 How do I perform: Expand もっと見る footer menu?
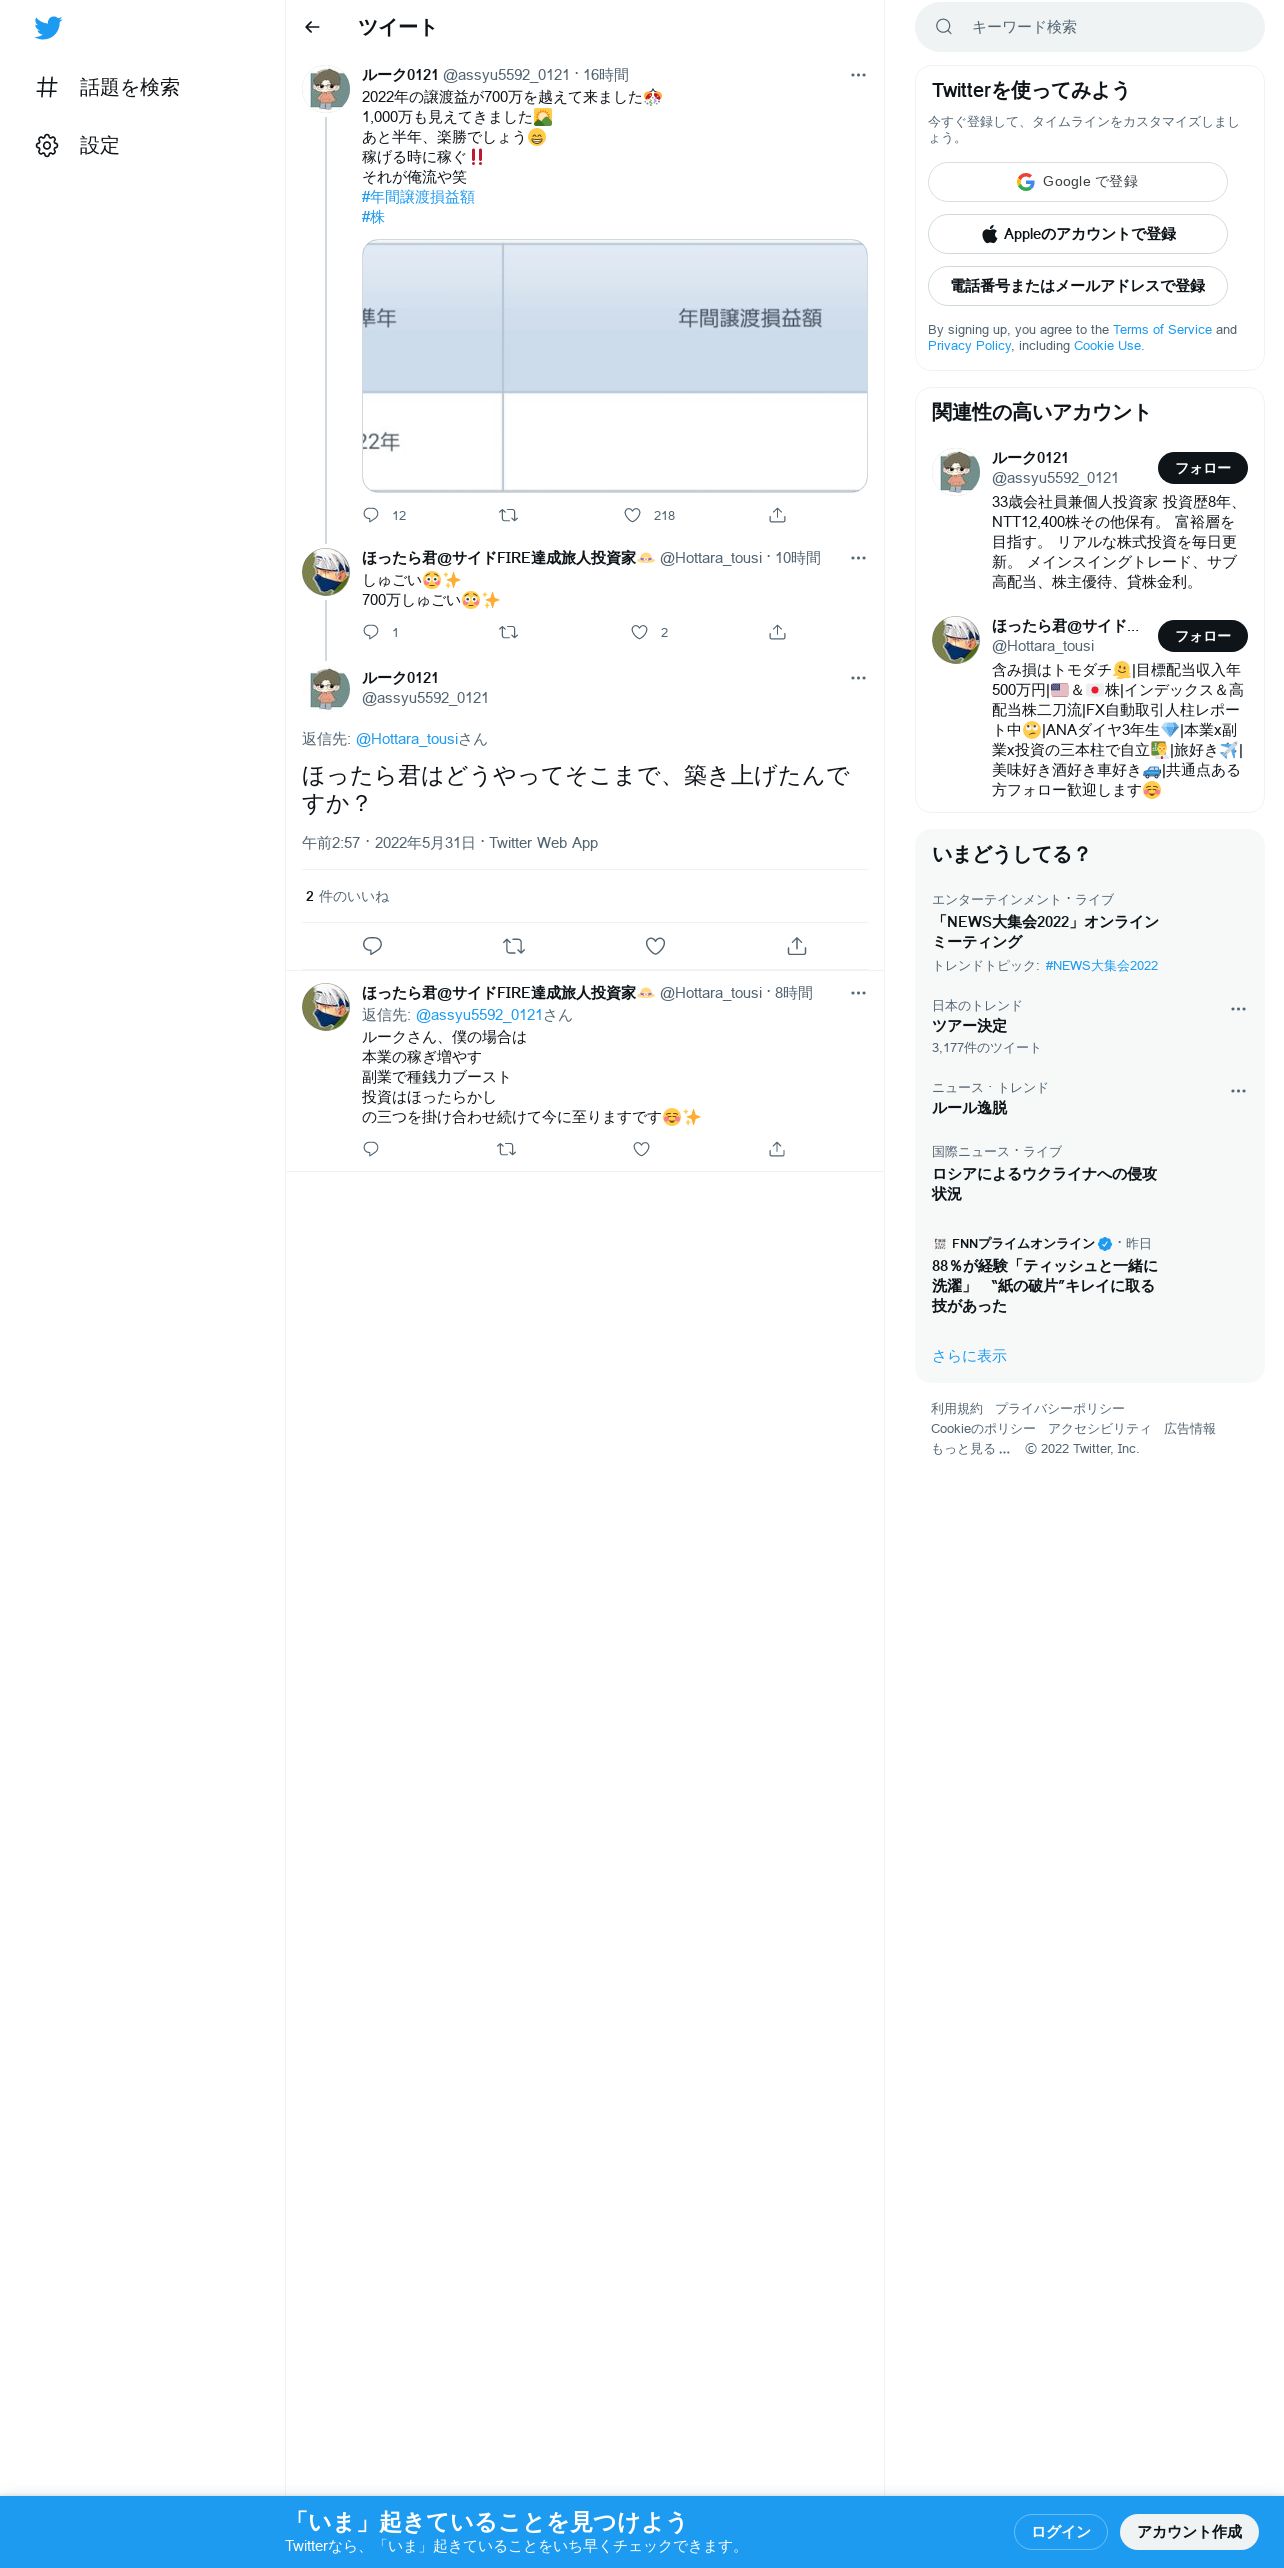[x=970, y=1448]
